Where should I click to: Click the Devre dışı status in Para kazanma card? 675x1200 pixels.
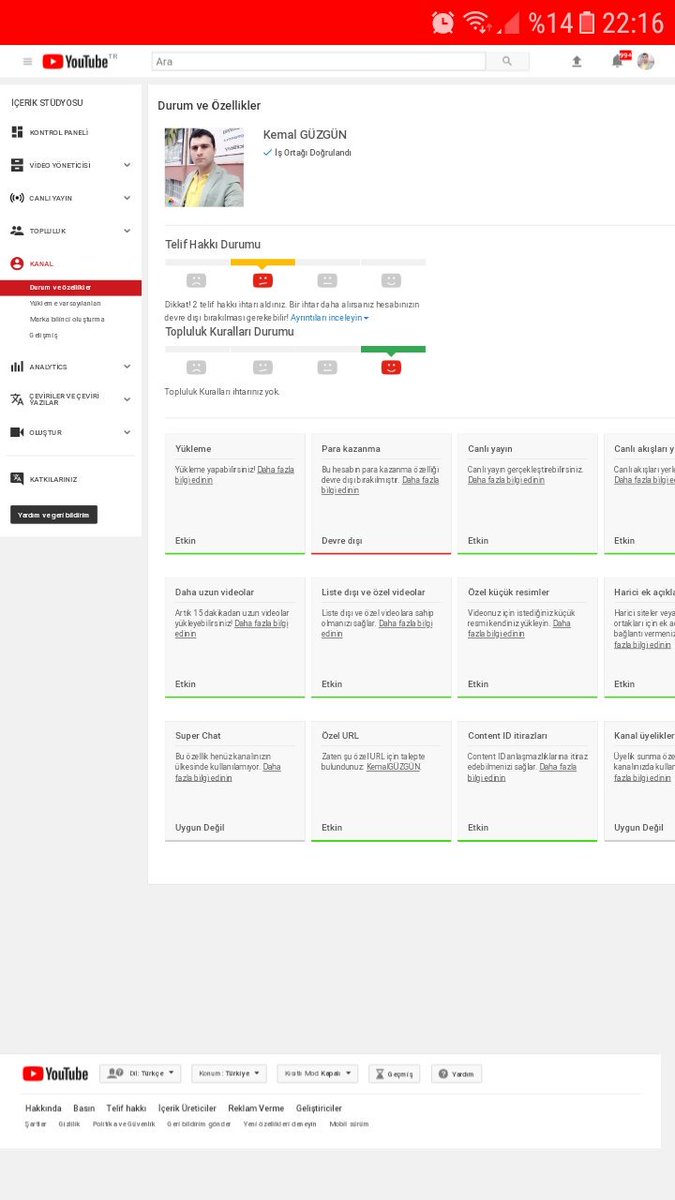342,541
